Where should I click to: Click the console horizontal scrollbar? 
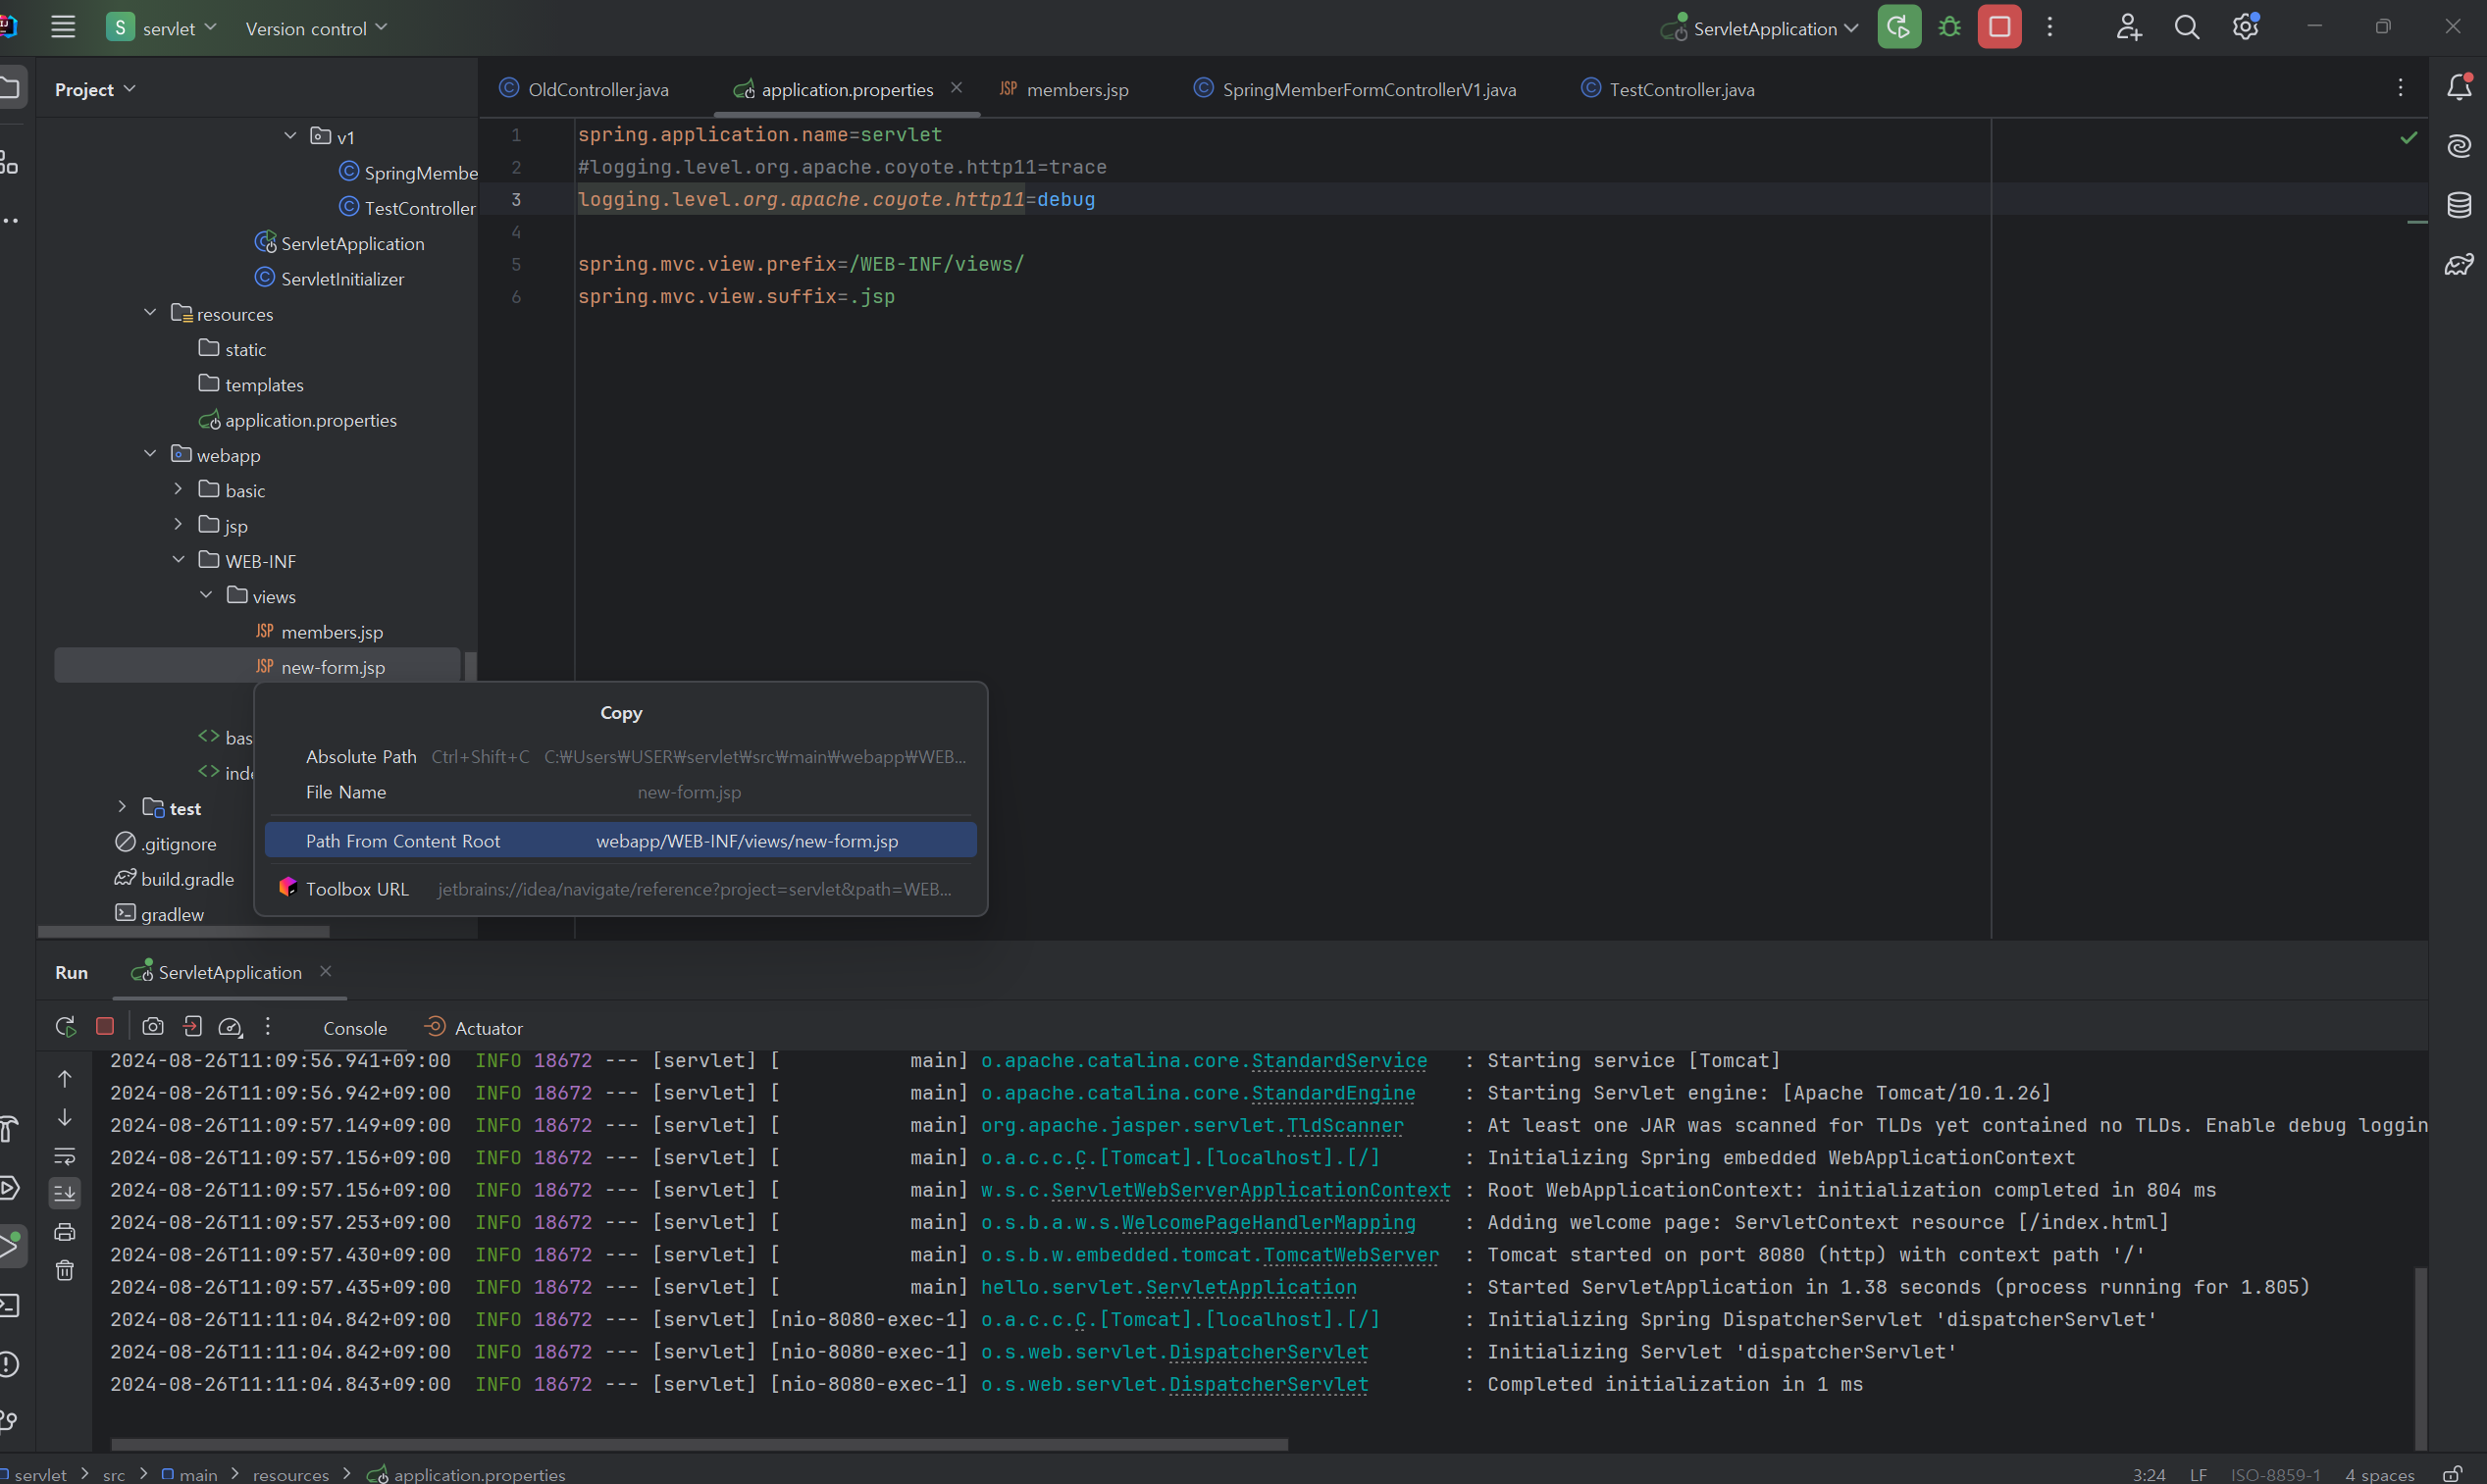(x=699, y=1444)
